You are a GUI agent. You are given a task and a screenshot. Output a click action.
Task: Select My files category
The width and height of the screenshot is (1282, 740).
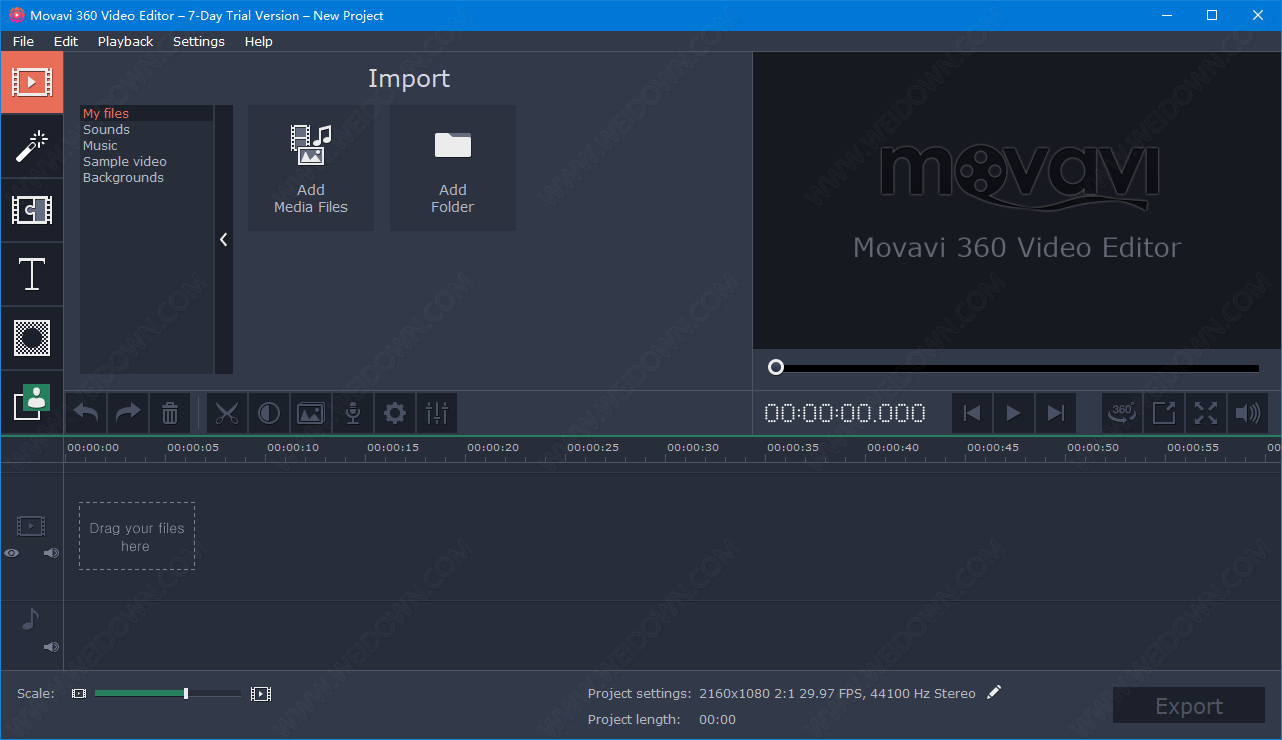click(147, 113)
